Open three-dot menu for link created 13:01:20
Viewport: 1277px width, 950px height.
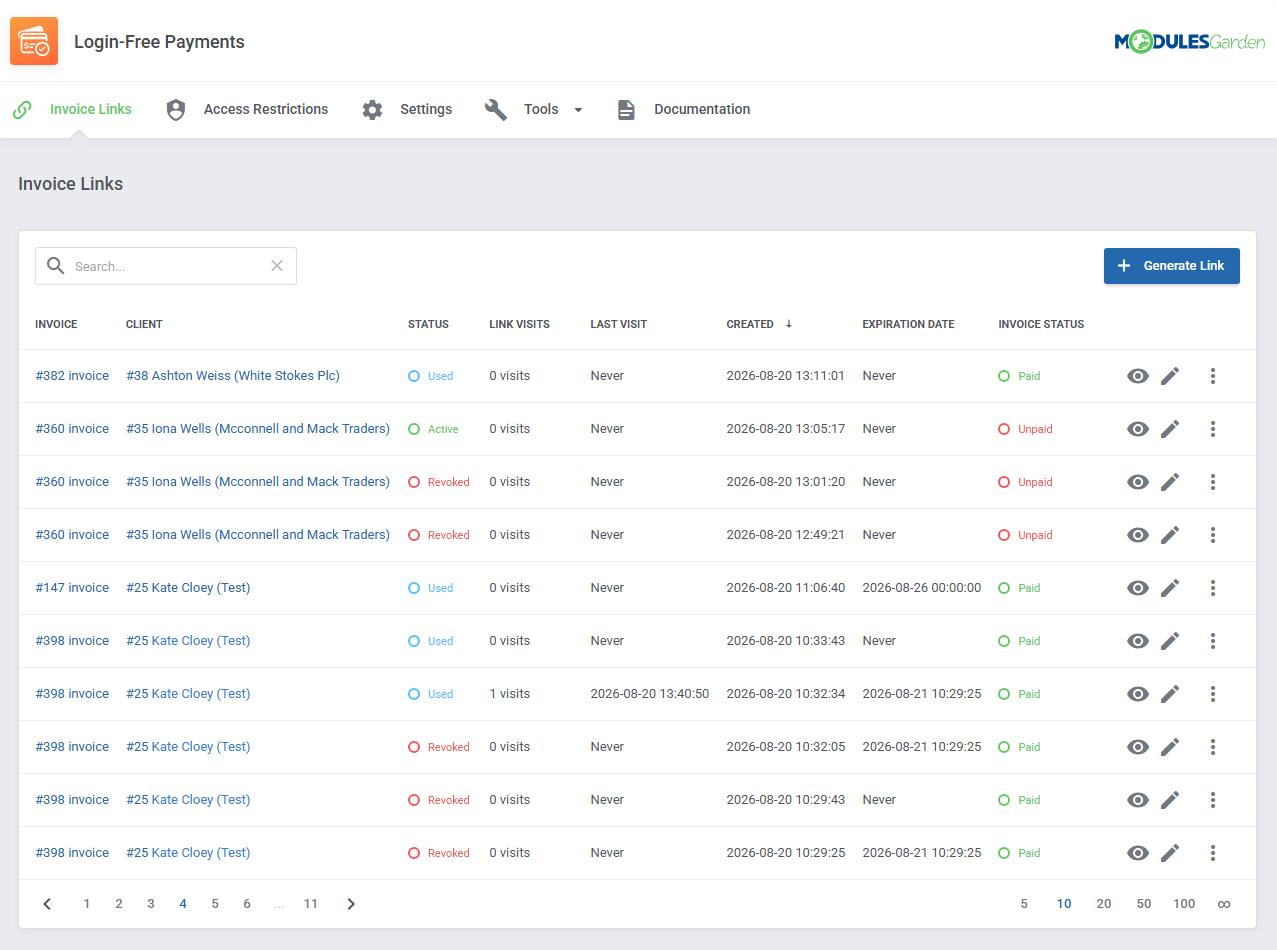click(1213, 482)
